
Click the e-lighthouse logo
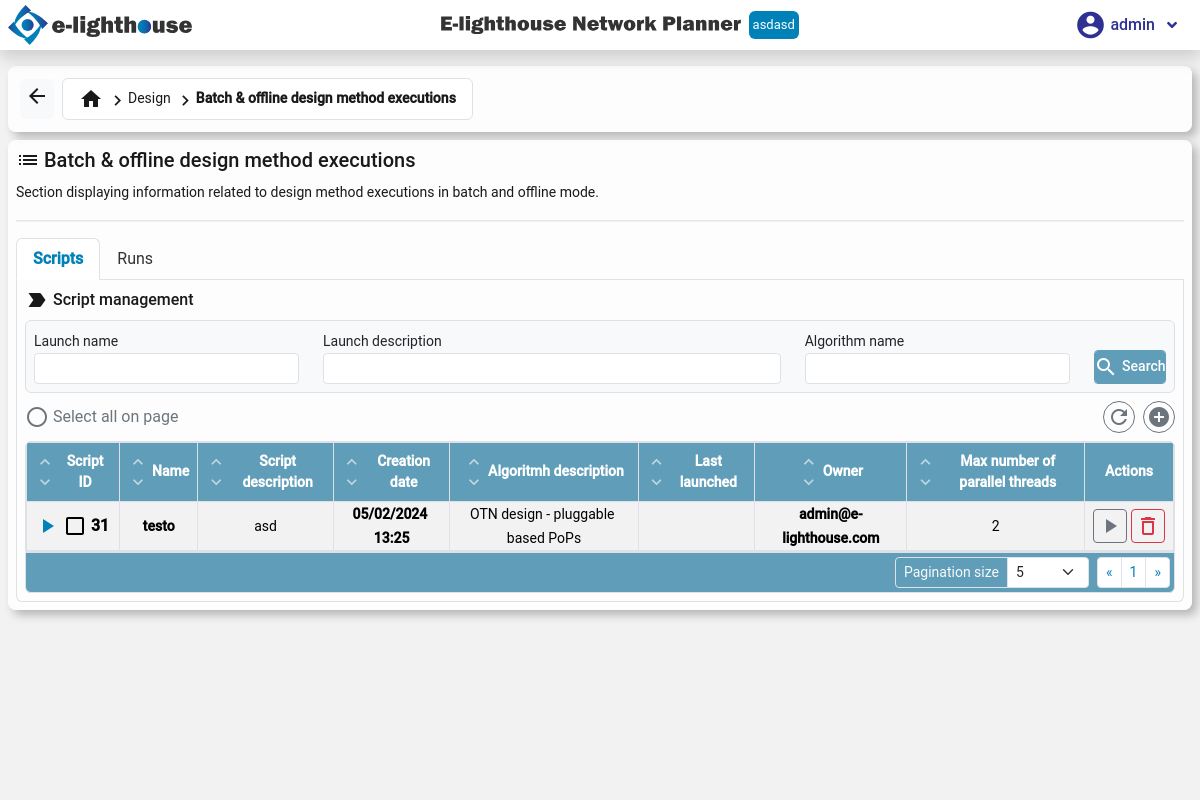100,25
